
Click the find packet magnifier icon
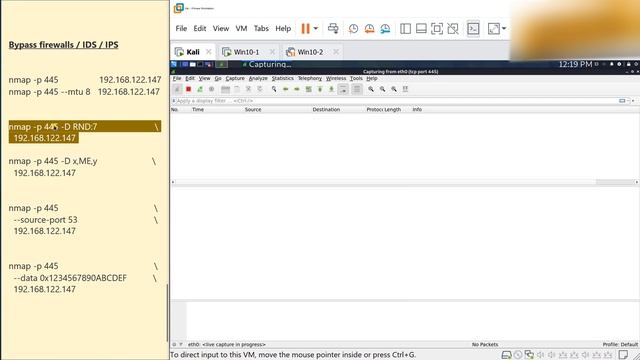tap(274, 89)
